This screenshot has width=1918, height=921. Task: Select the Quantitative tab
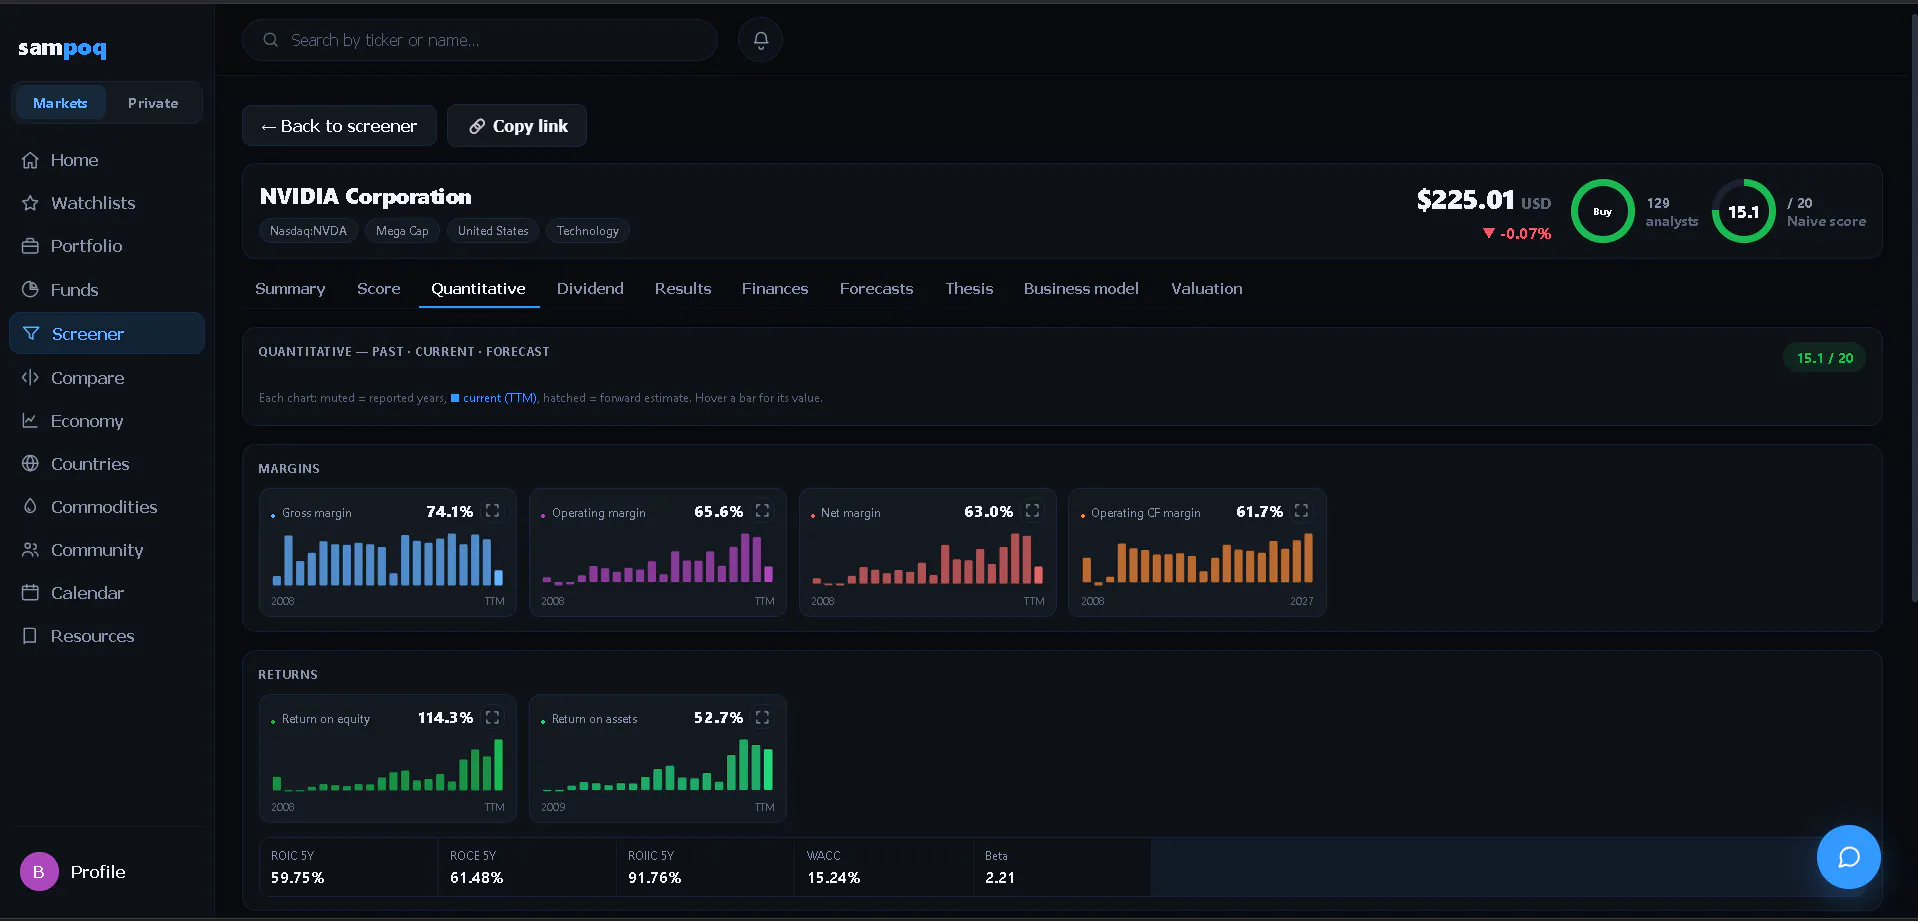tap(478, 289)
